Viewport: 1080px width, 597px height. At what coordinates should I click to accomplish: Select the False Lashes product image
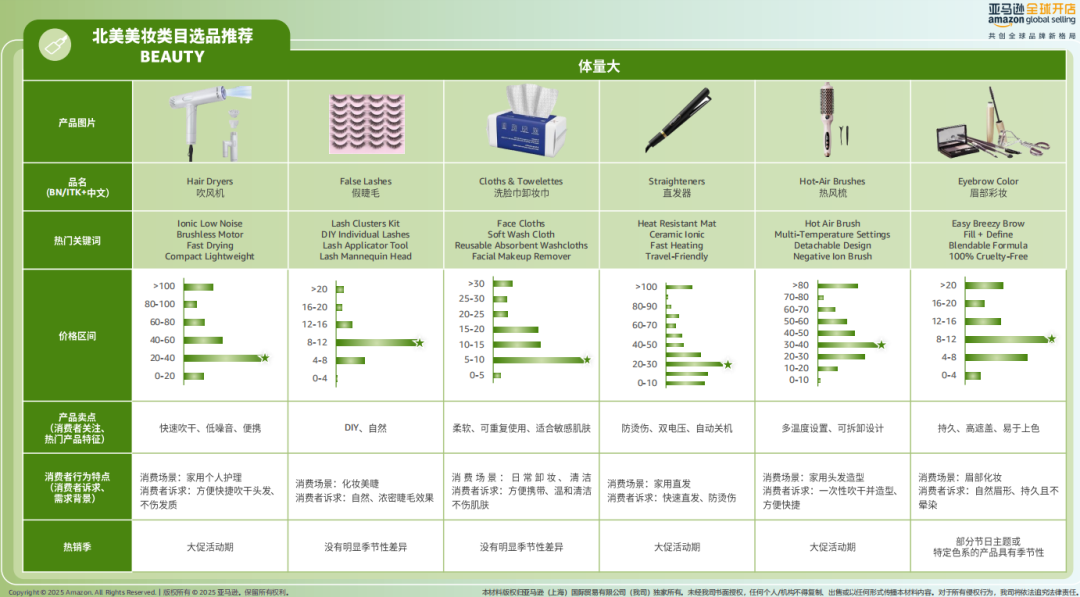pos(366,120)
